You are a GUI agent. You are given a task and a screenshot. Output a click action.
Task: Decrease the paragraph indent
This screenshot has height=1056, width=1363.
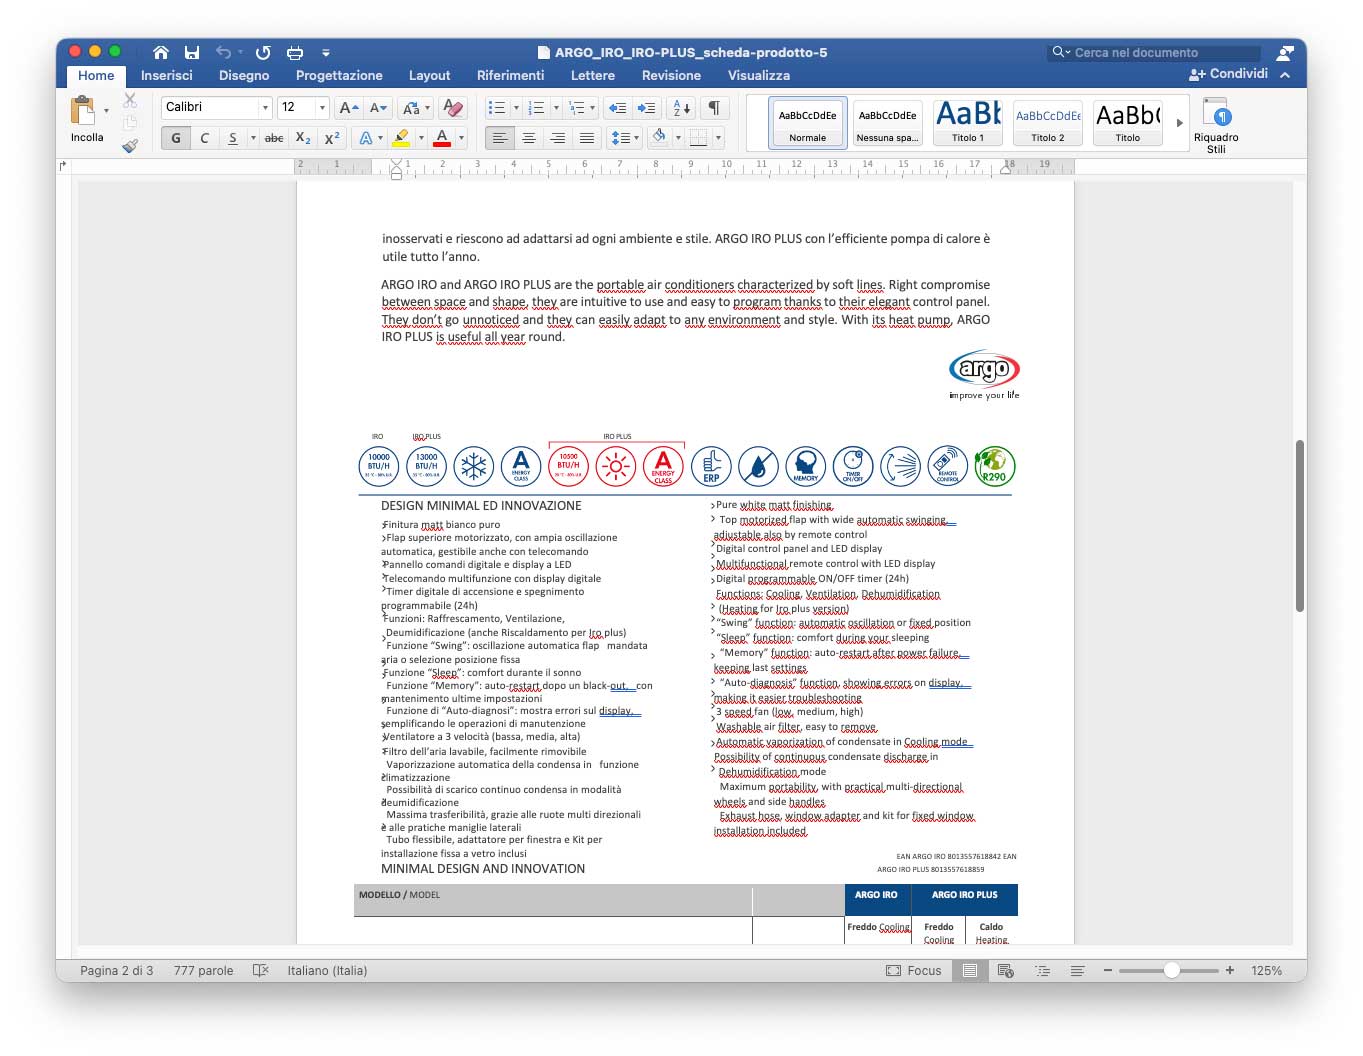pyautogui.click(x=618, y=107)
